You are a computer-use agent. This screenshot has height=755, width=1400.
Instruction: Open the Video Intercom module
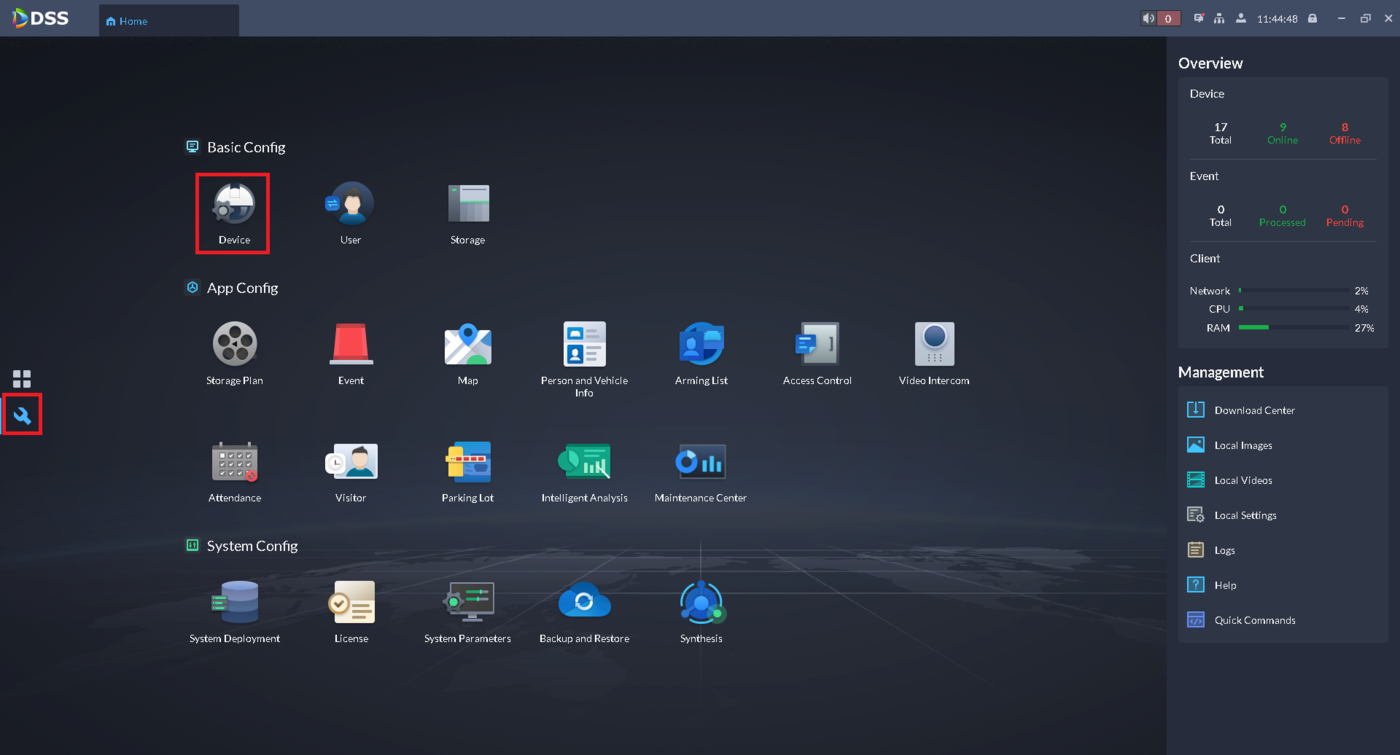933,345
